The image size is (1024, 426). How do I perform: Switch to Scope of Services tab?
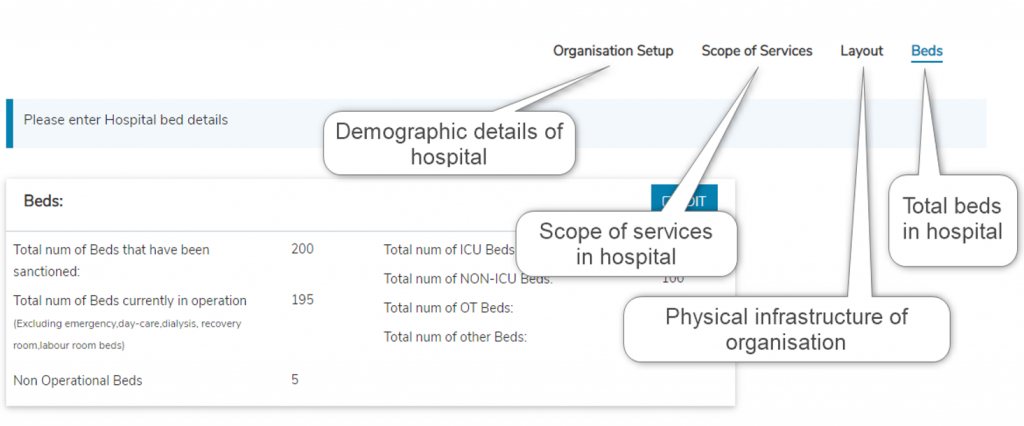tap(757, 51)
